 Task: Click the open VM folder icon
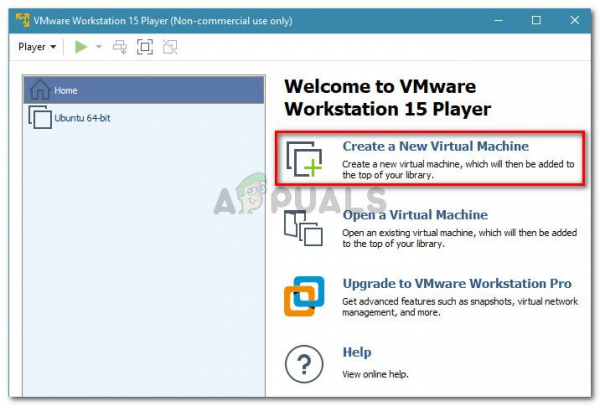pyautogui.click(x=303, y=228)
